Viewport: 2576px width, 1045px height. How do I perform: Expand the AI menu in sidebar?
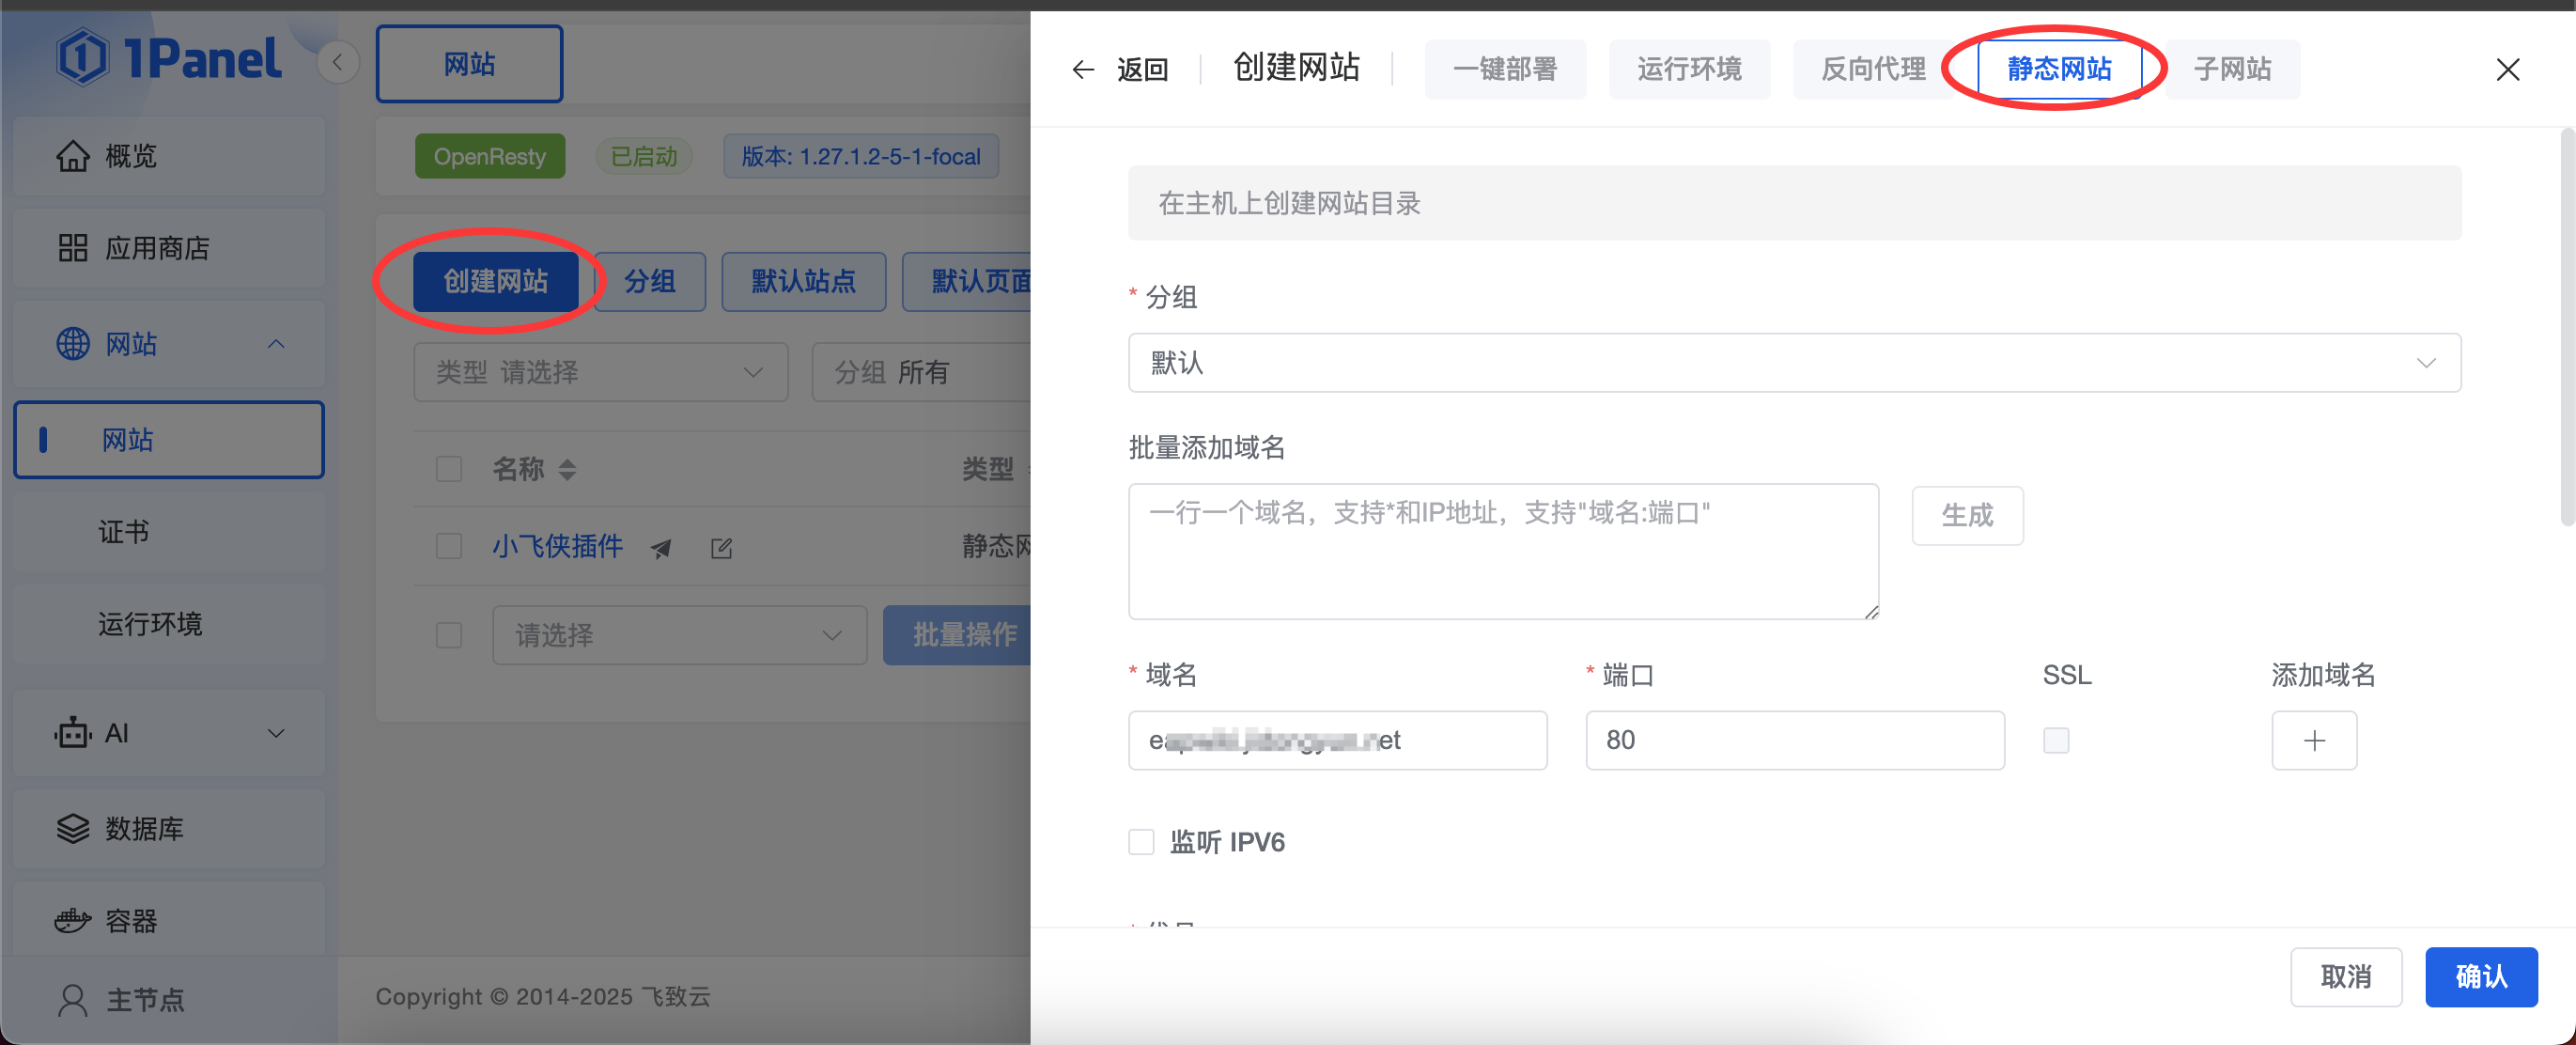[x=170, y=733]
